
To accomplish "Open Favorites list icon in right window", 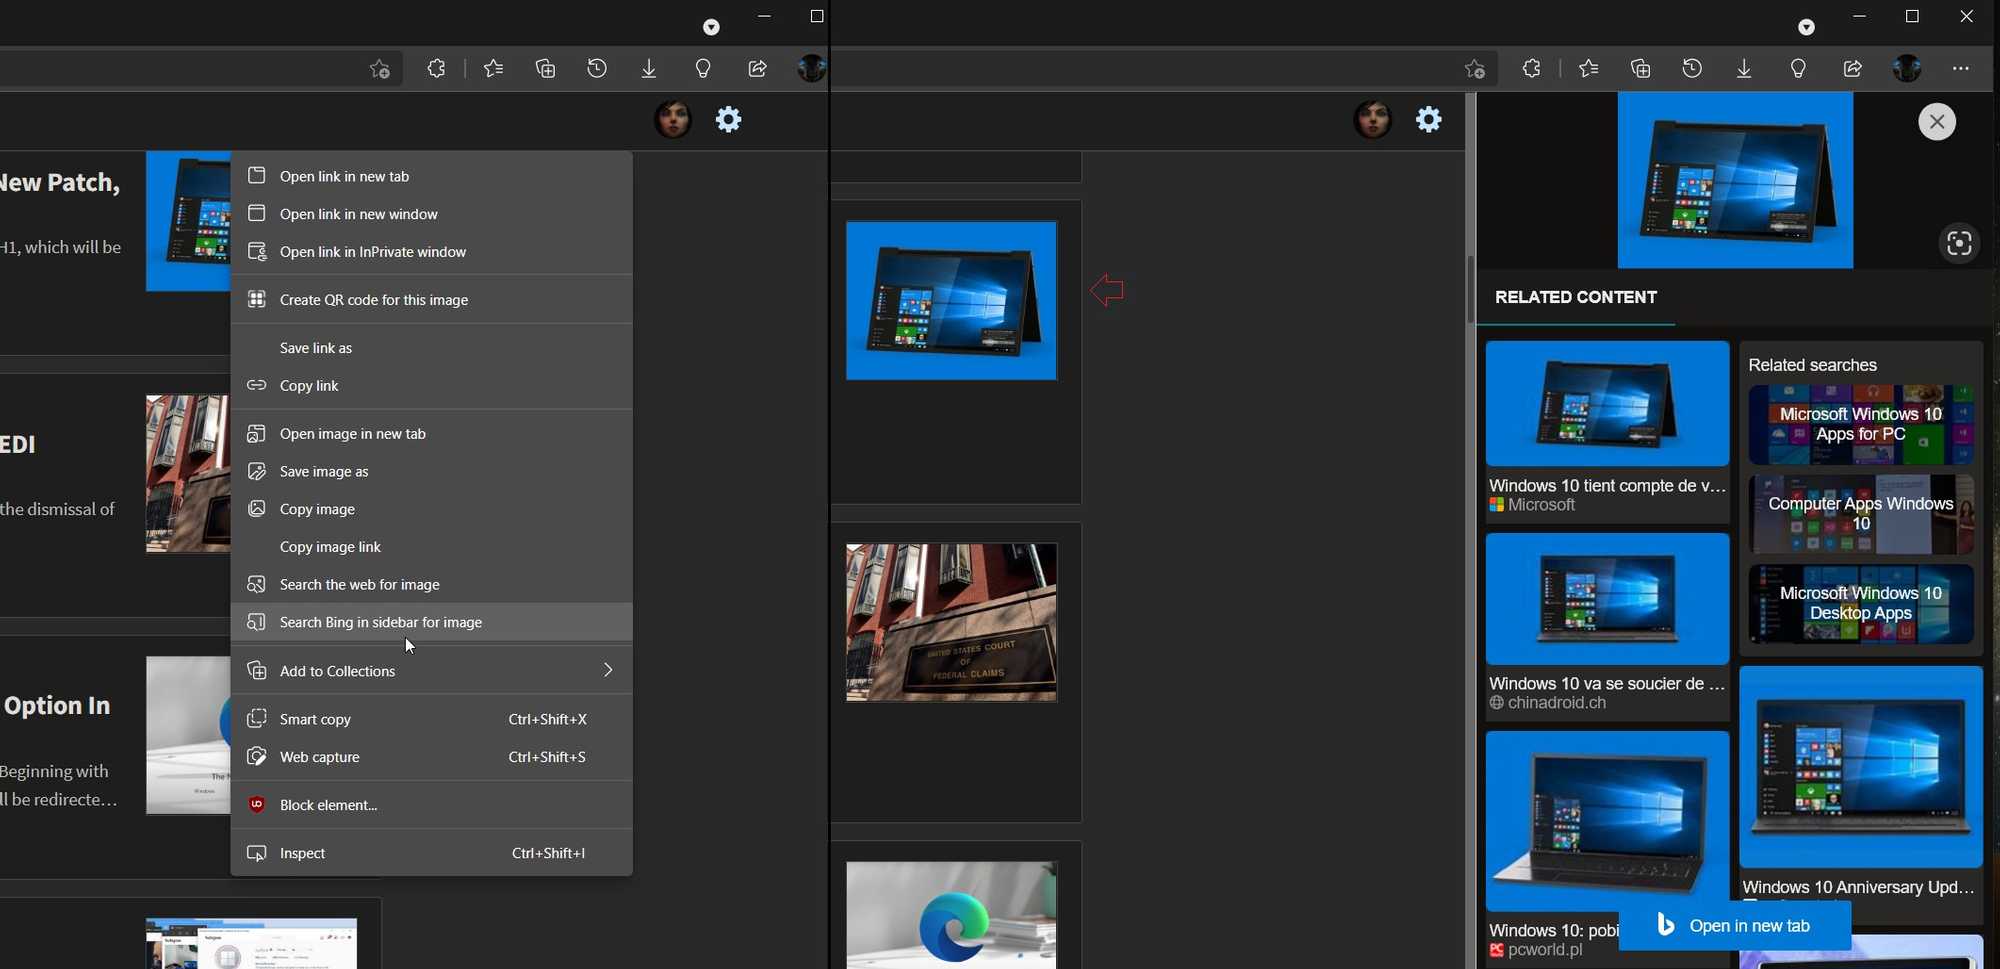I will 1589,69.
